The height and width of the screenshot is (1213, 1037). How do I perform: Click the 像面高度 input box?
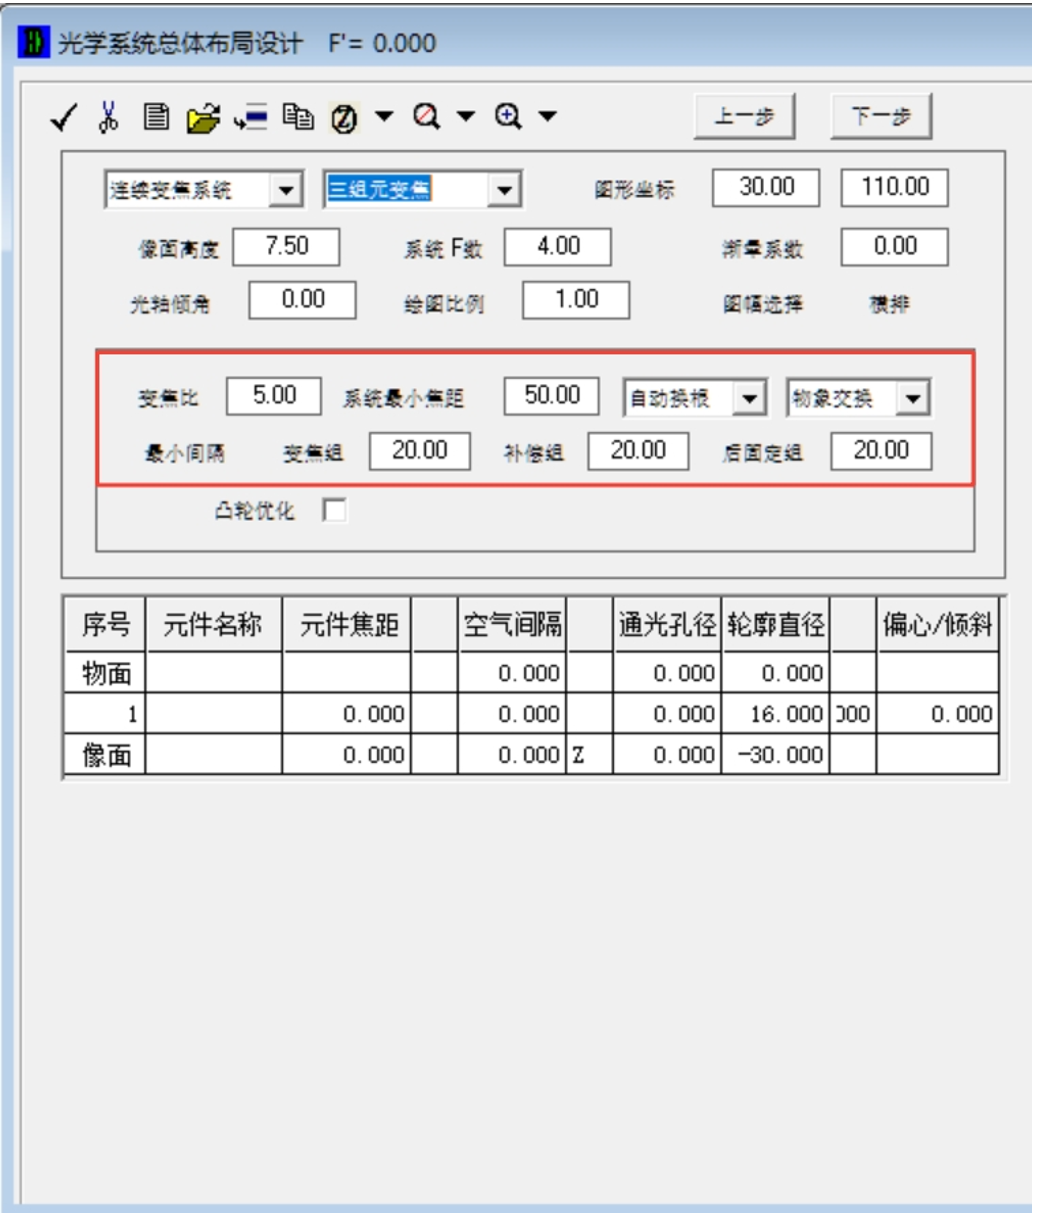coord(286,247)
